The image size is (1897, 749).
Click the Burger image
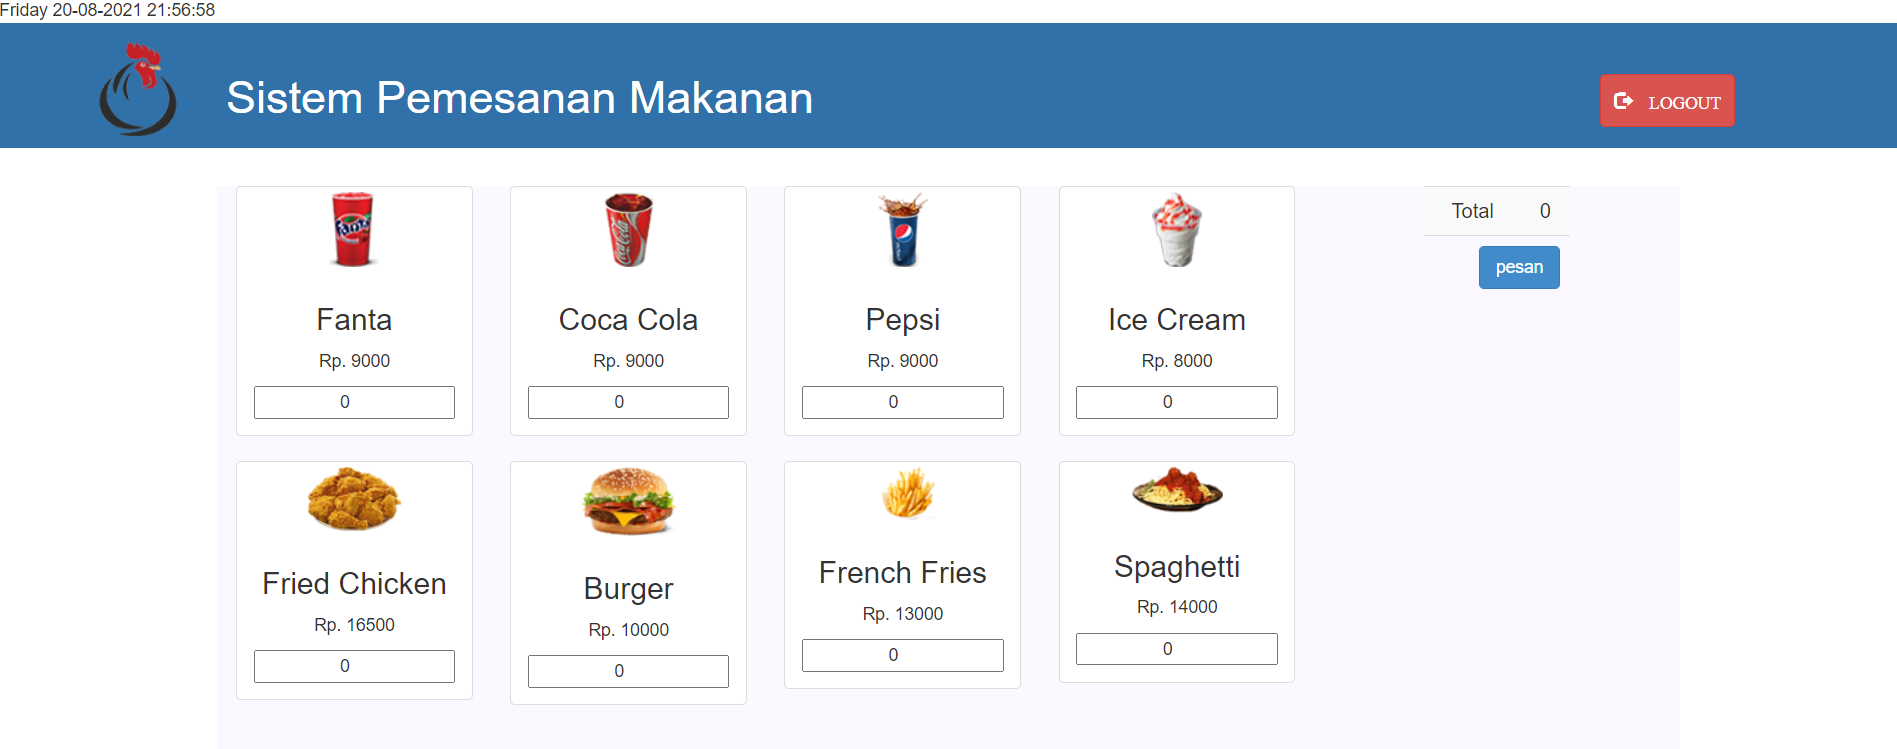click(x=628, y=503)
